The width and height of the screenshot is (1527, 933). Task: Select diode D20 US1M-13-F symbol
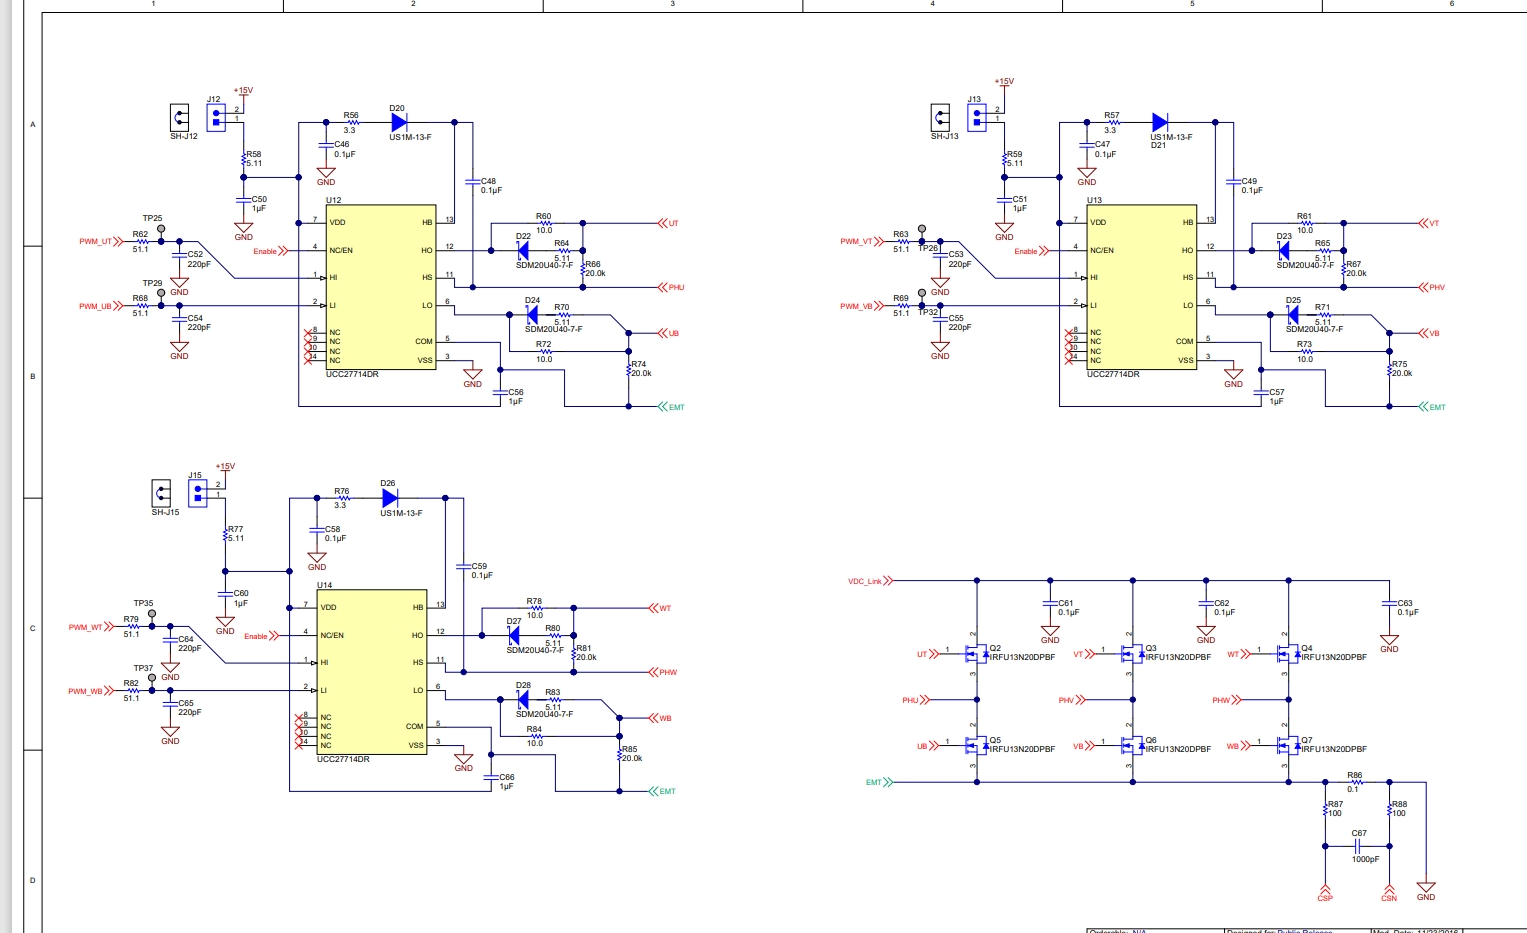[x=399, y=122]
